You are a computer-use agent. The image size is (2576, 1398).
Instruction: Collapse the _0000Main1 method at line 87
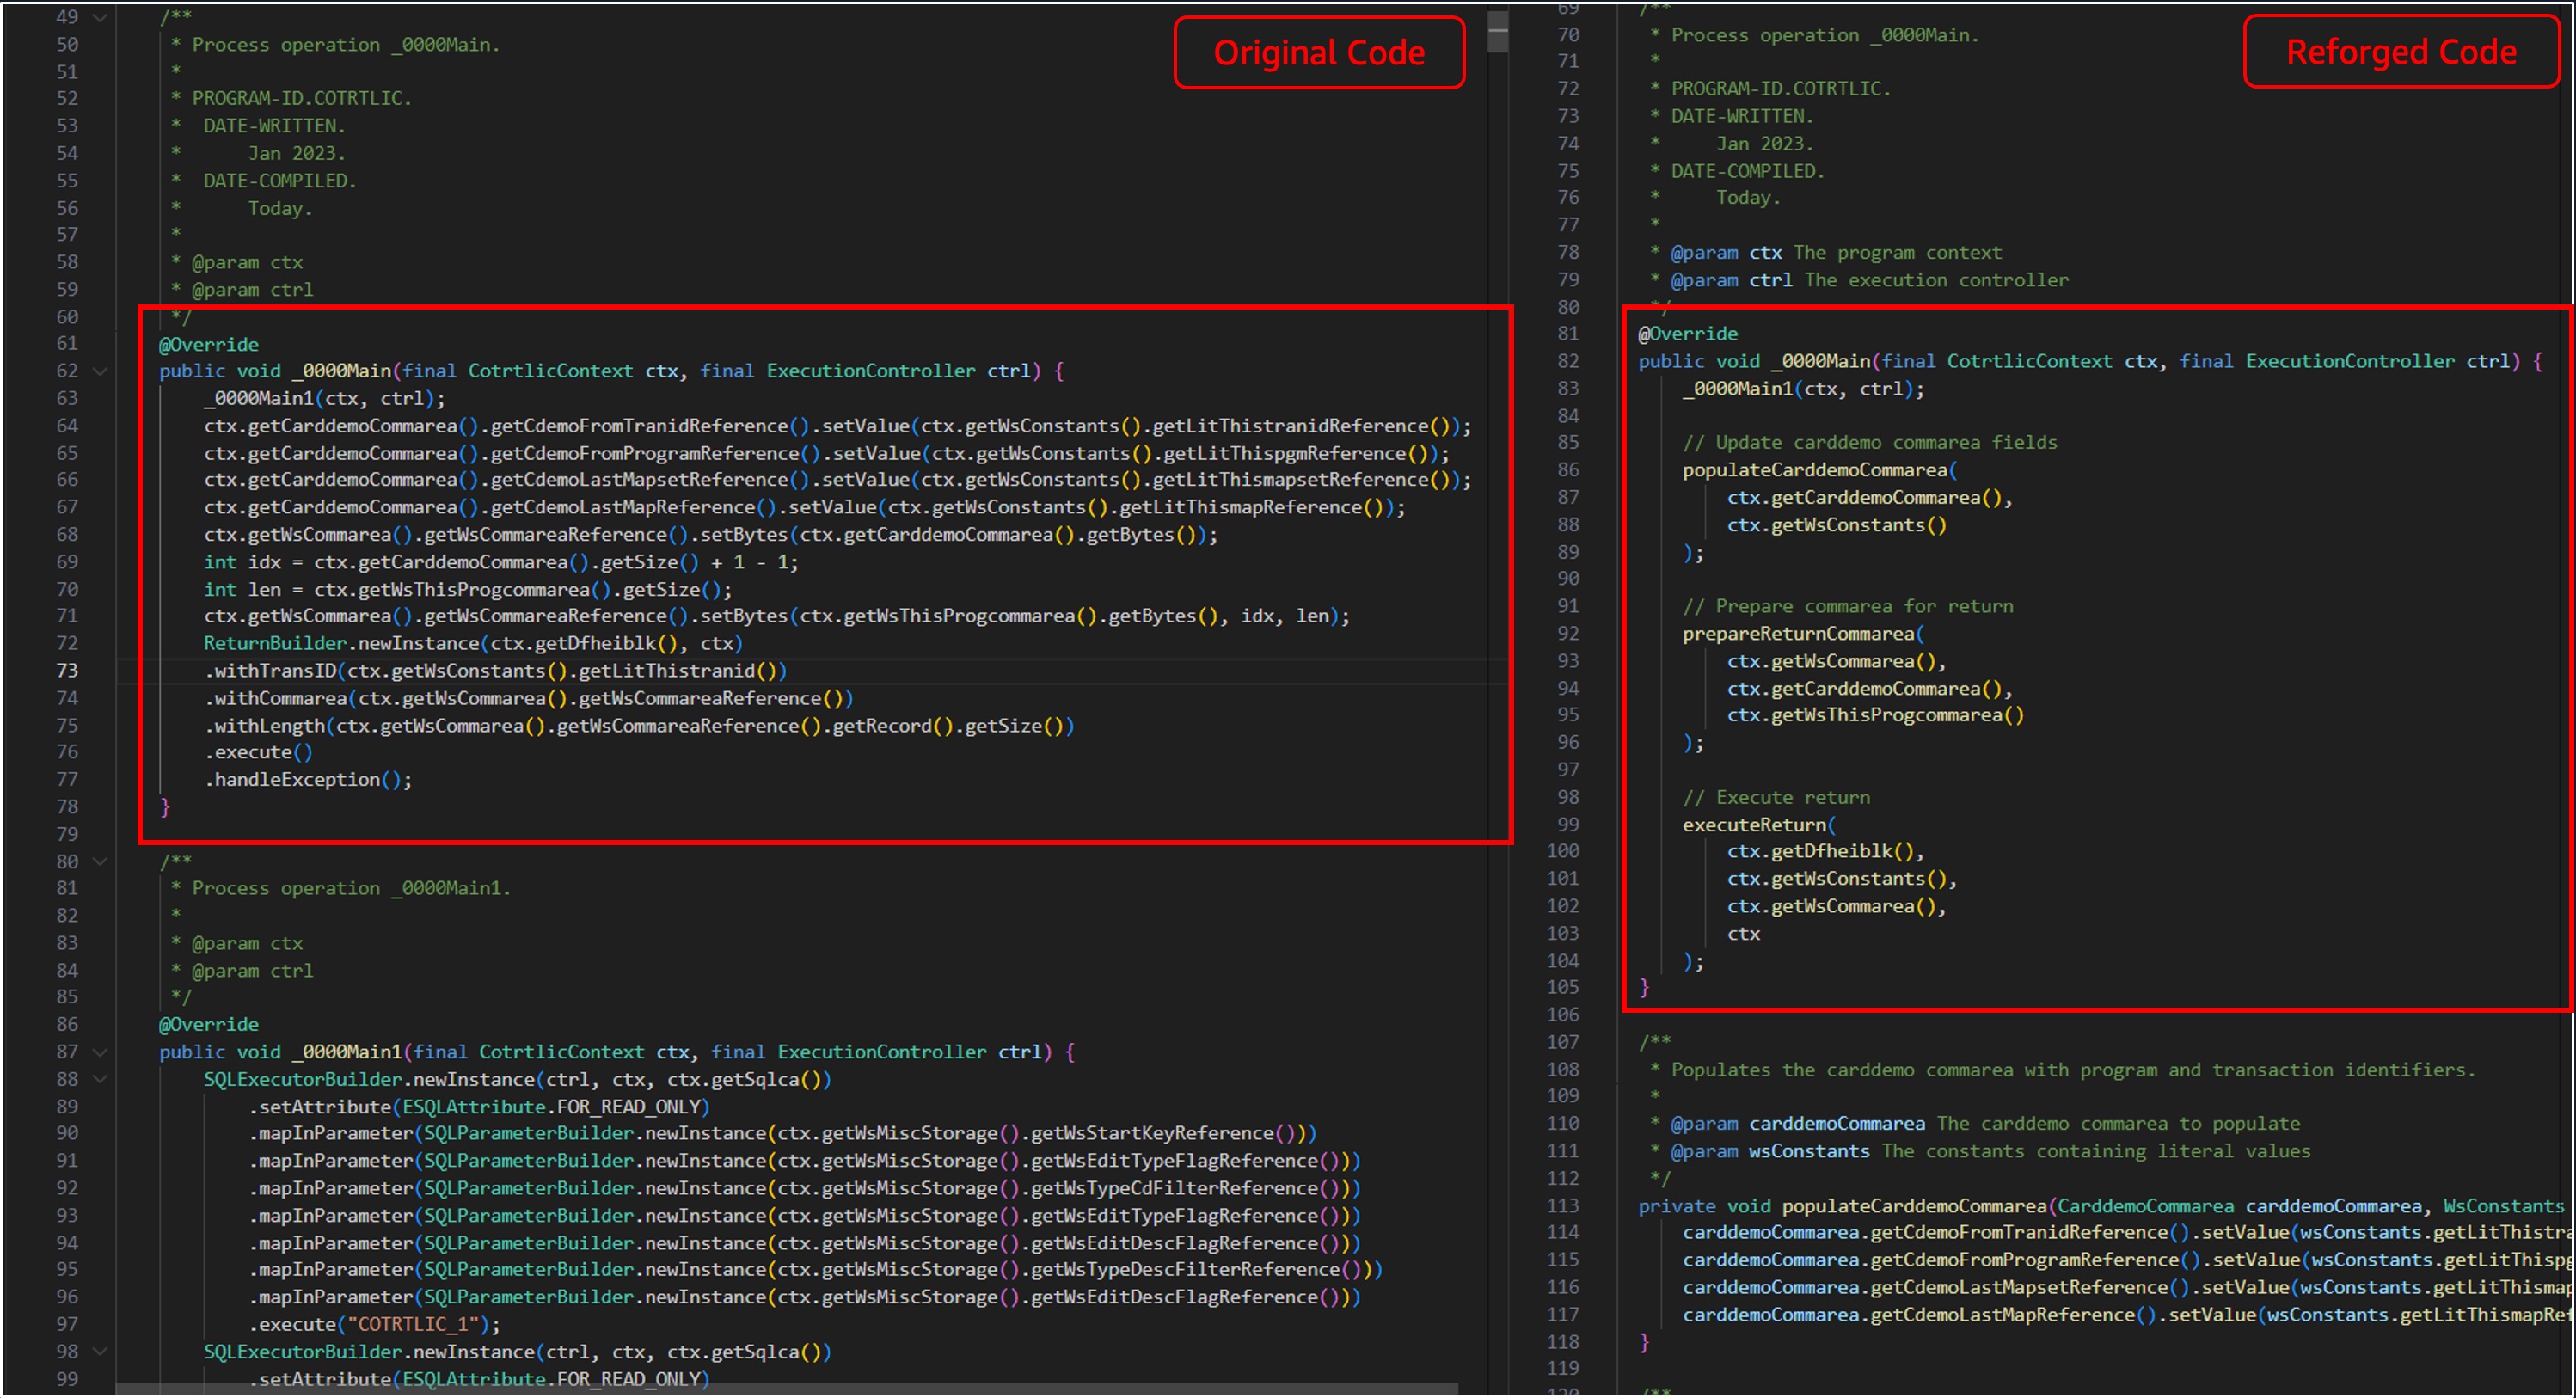(x=100, y=1051)
